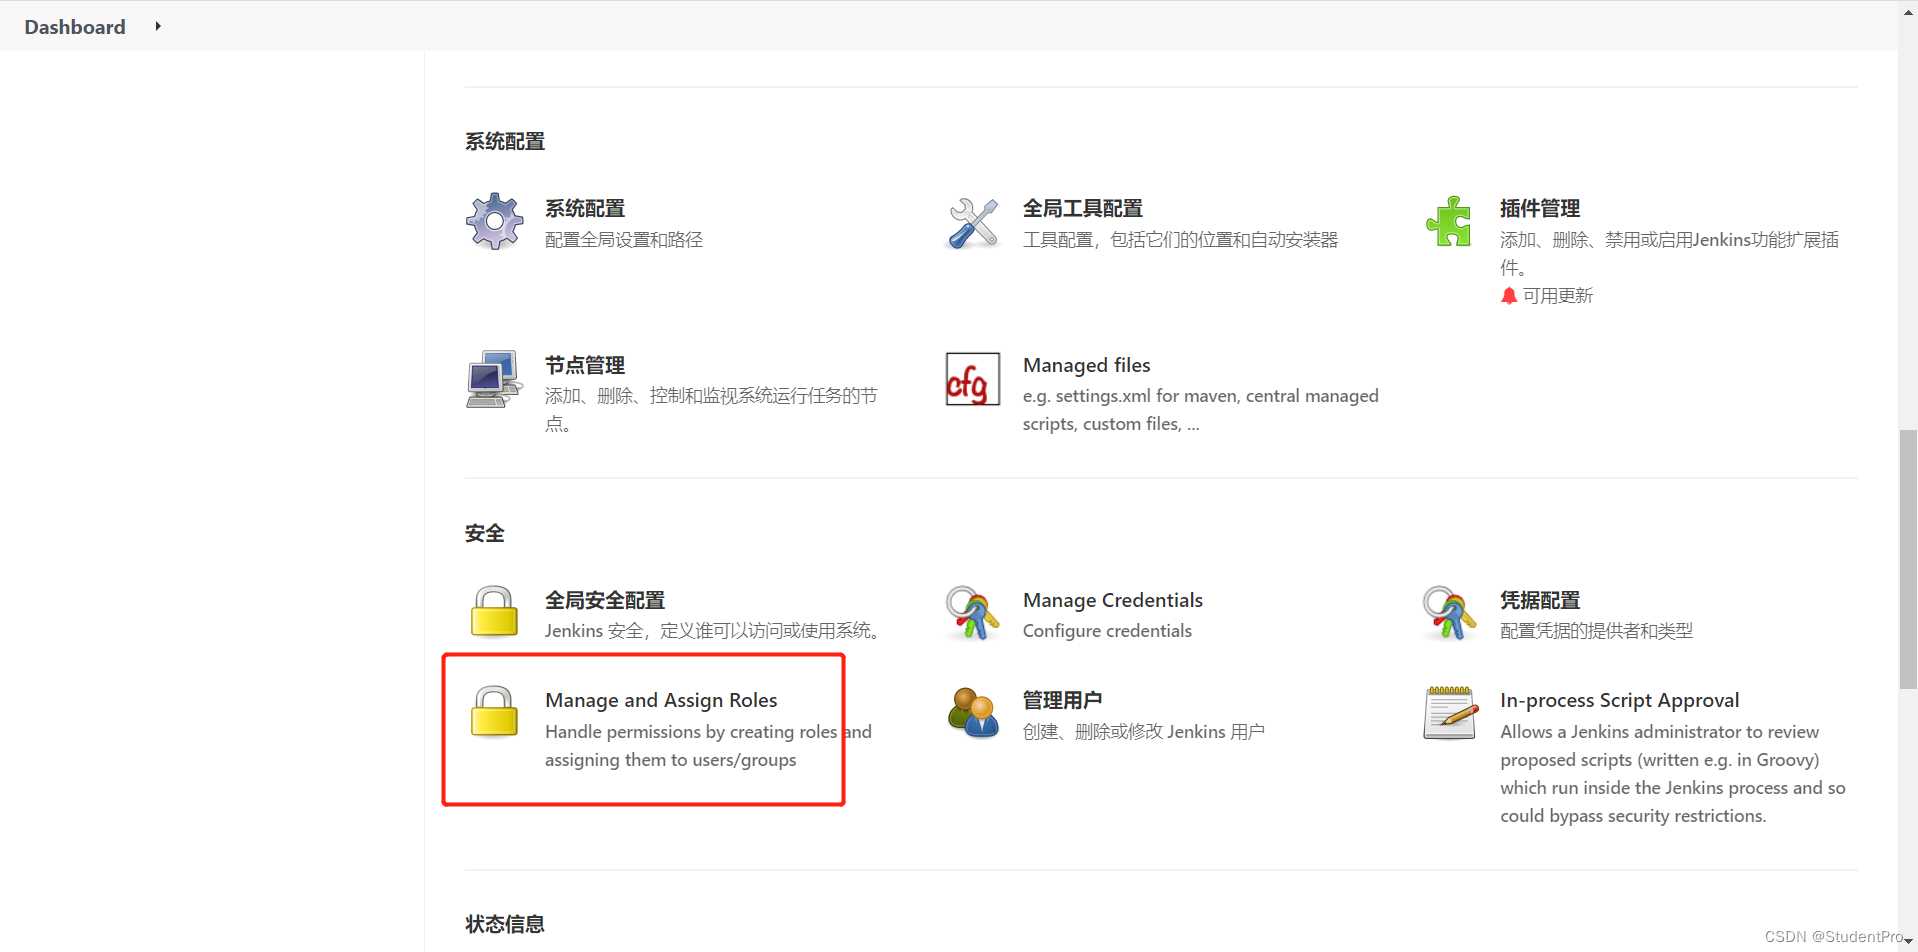
Task: Click the cfg Managed files icon
Action: pos(972,379)
